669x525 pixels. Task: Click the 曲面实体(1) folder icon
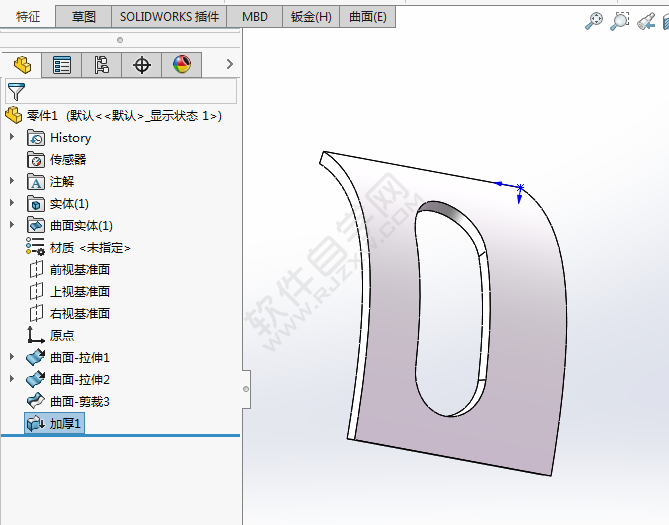point(36,226)
